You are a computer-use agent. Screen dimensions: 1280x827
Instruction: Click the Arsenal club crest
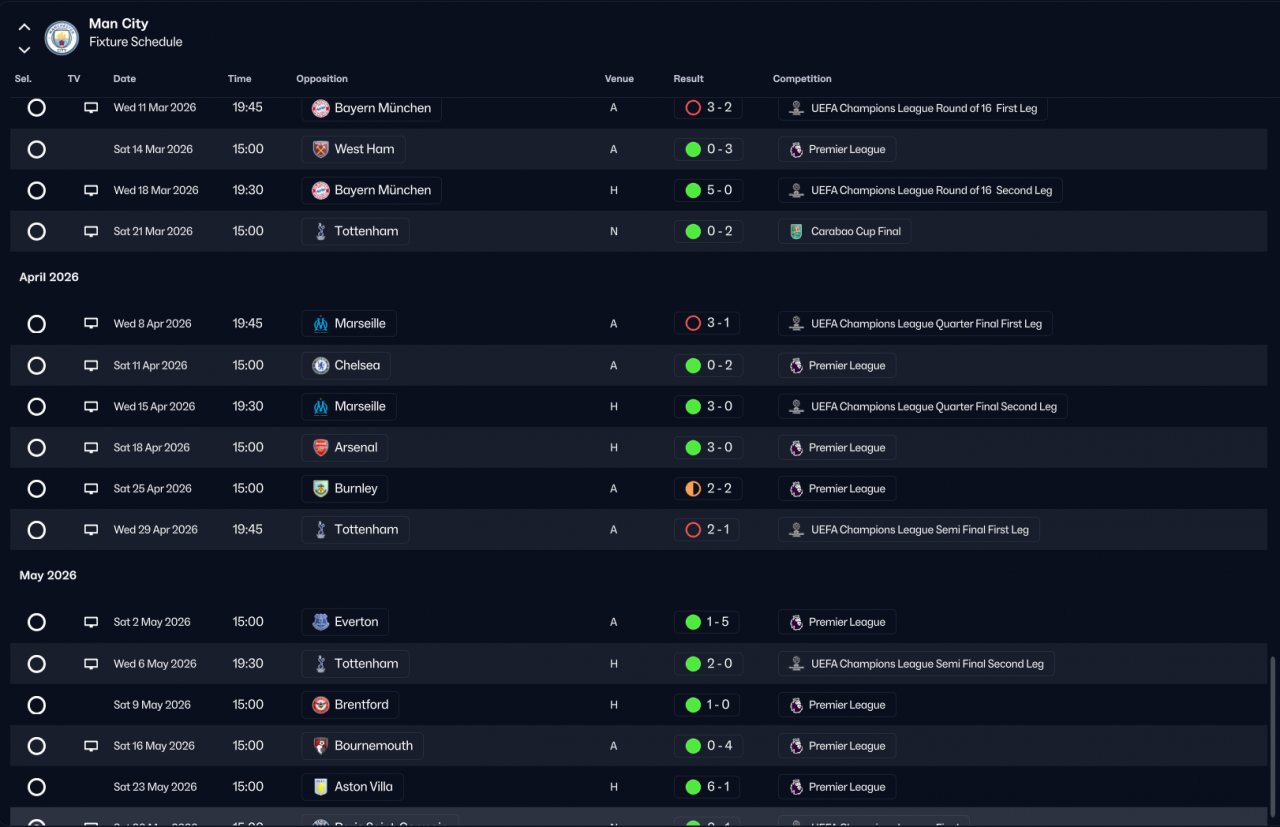[320, 448]
